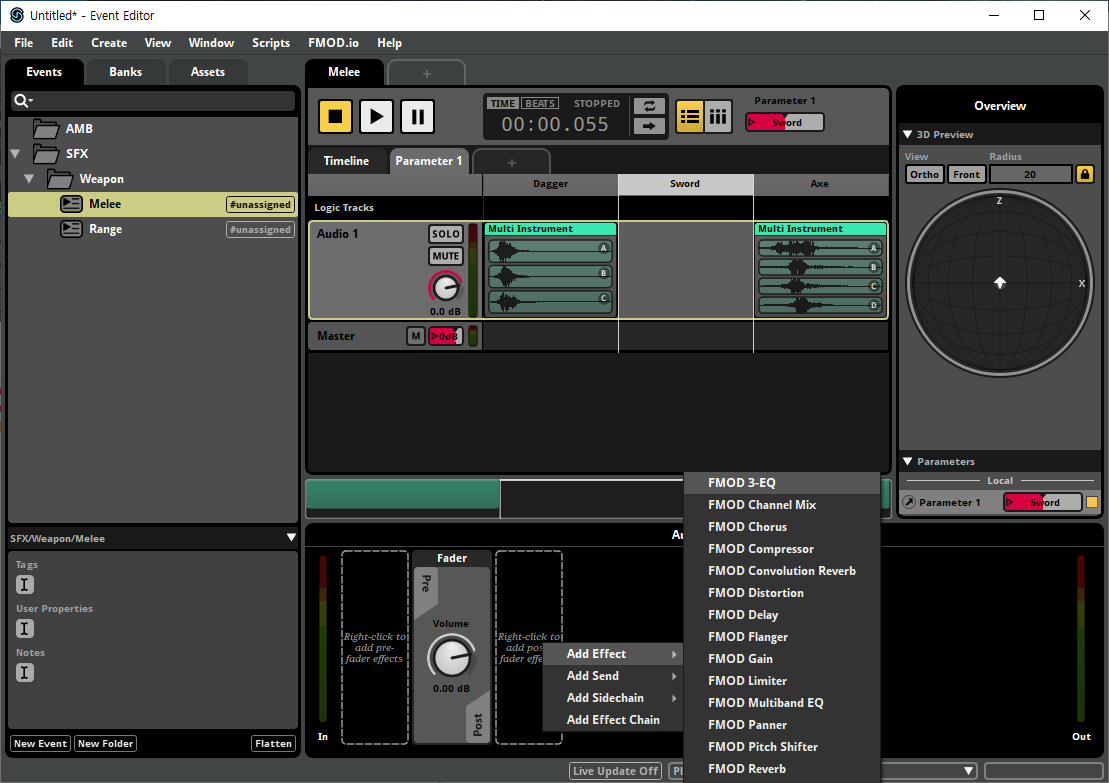Screen dimensions: 1109x783
Task: Toggle the Radius lock icon
Action: pyautogui.click(x=1084, y=174)
